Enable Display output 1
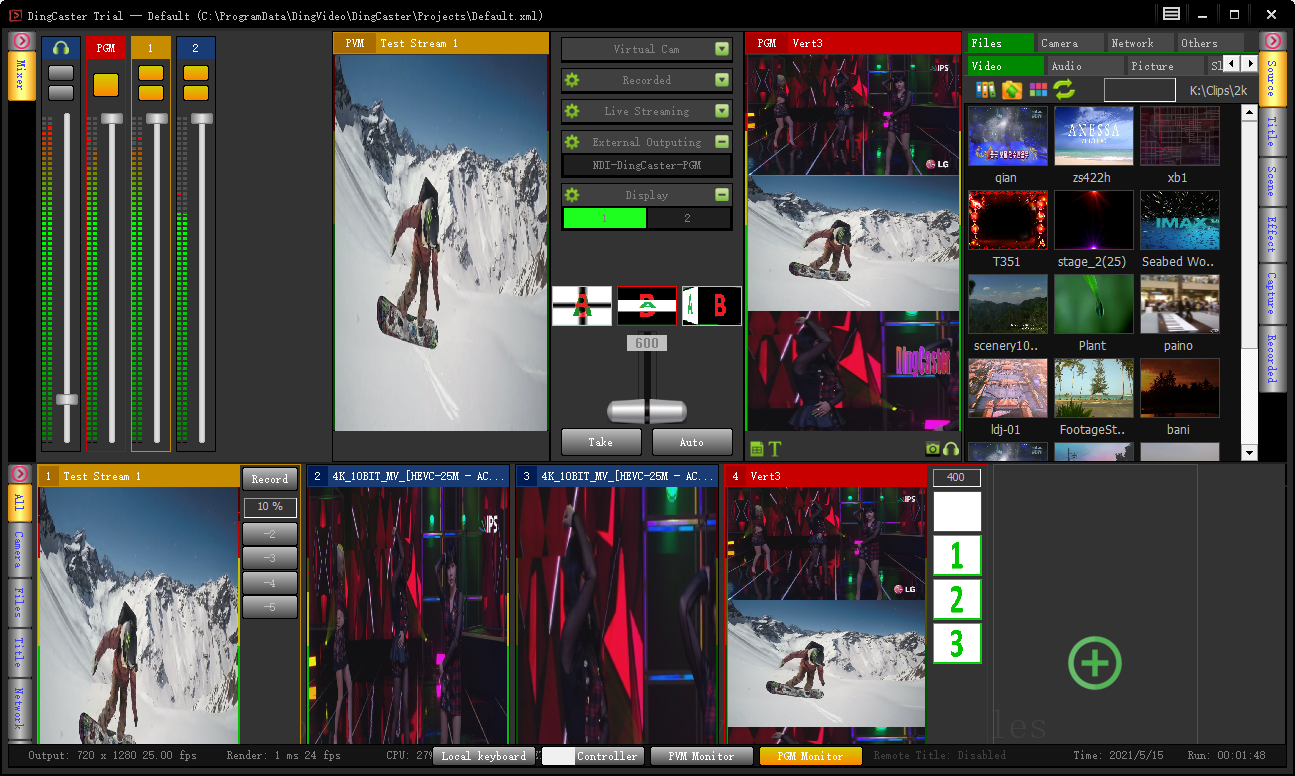This screenshot has height=776, width=1295. point(605,218)
